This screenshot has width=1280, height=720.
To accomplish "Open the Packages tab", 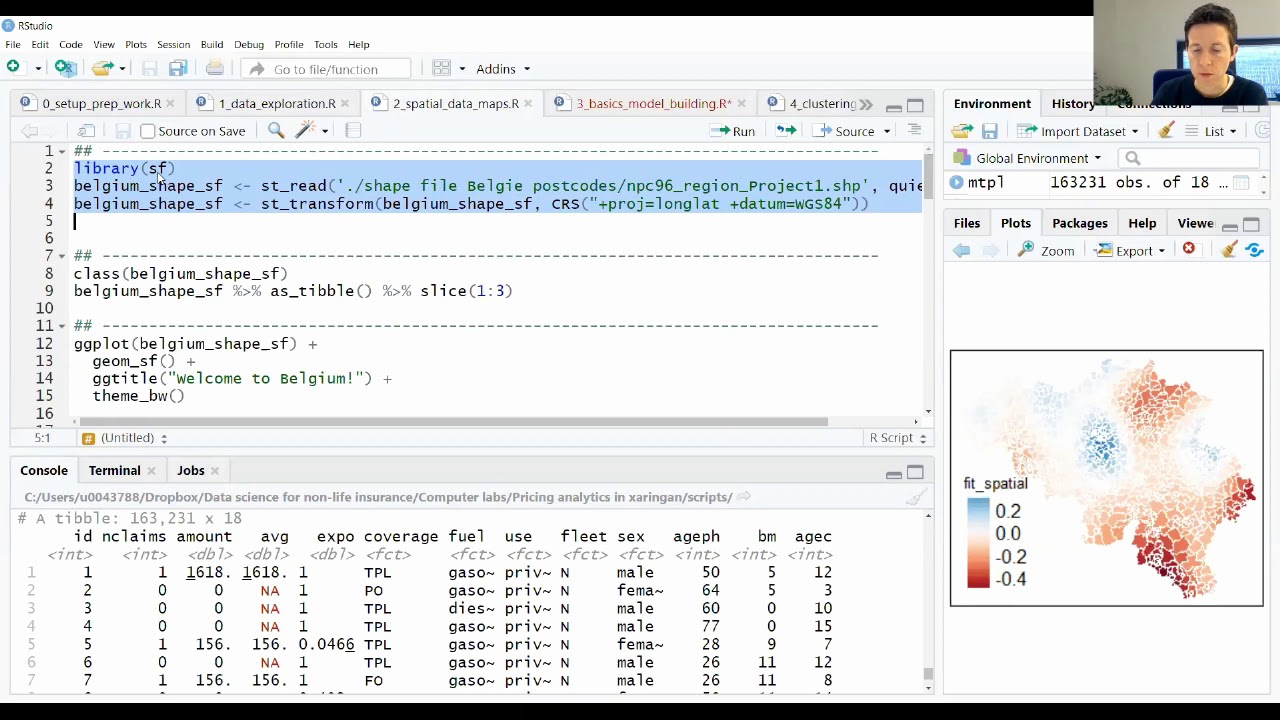I will 1079,224.
